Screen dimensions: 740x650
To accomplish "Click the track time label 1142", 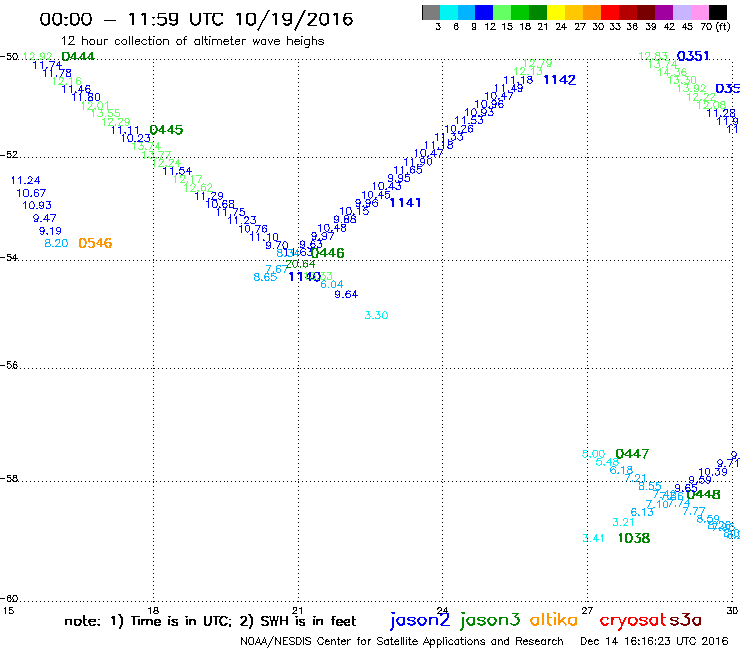I will 560,80.
